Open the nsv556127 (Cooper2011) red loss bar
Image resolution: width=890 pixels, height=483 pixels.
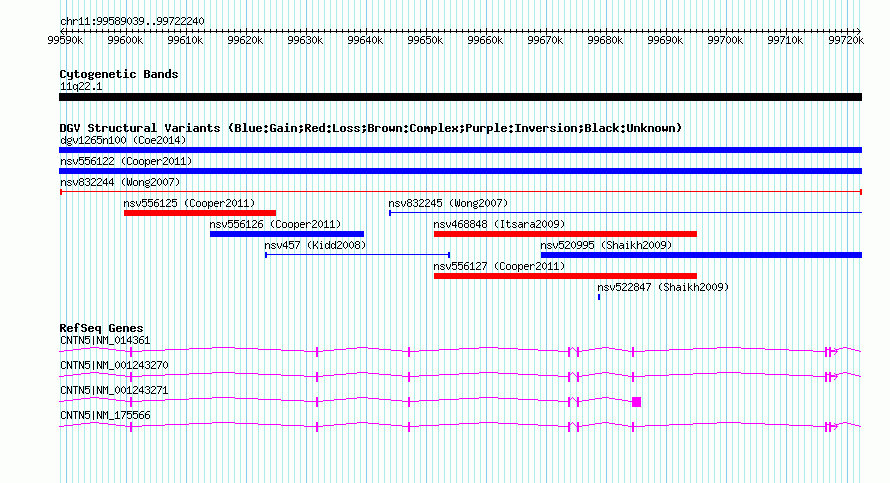tap(565, 276)
